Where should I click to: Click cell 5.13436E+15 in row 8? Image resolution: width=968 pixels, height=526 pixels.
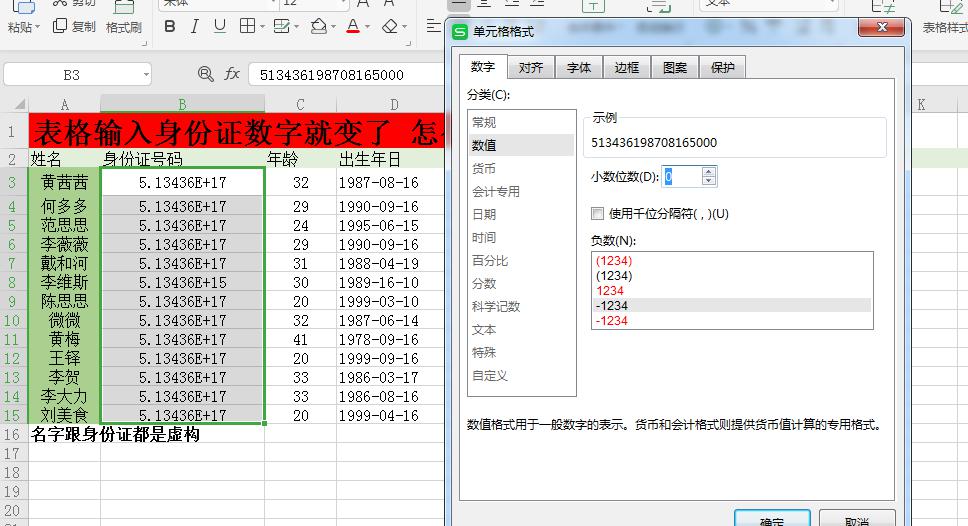tap(182, 283)
